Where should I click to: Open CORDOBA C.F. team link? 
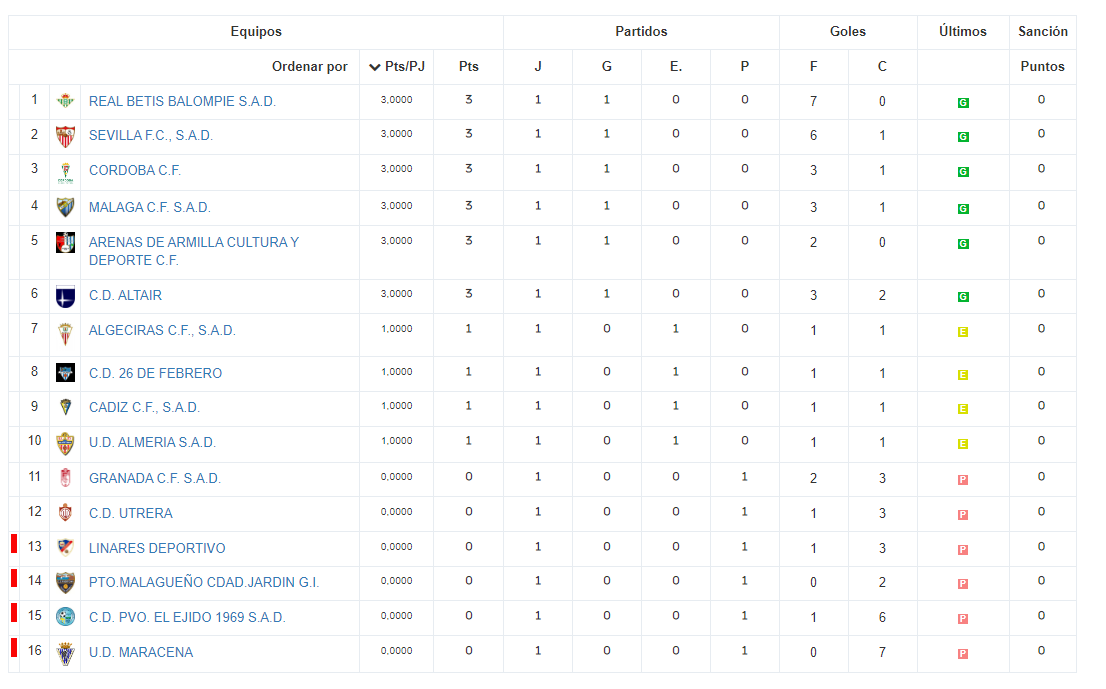click(x=135, y=171)
